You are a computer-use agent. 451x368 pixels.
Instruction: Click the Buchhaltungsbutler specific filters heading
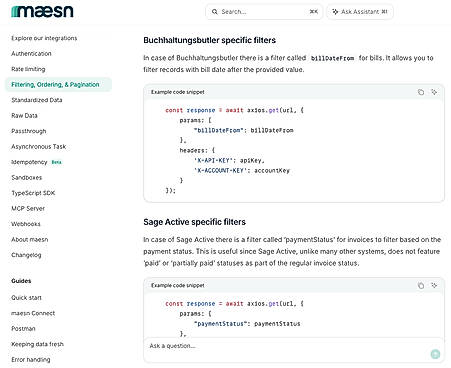(210, 40)
